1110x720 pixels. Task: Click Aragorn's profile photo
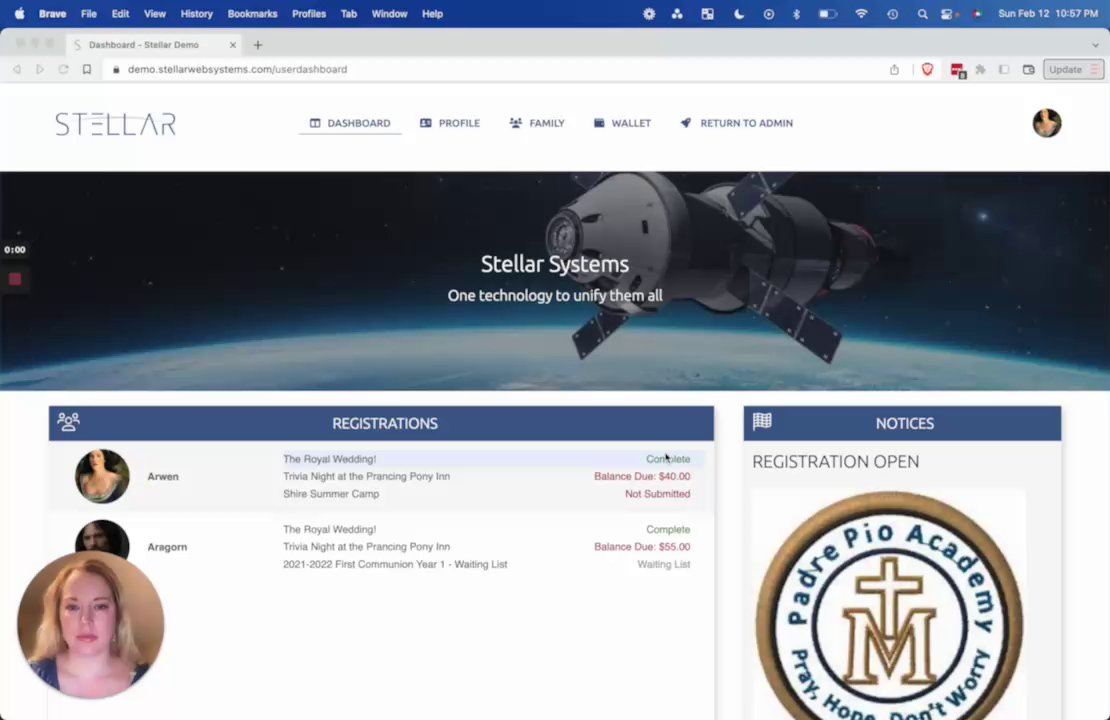tap(102, 539)
